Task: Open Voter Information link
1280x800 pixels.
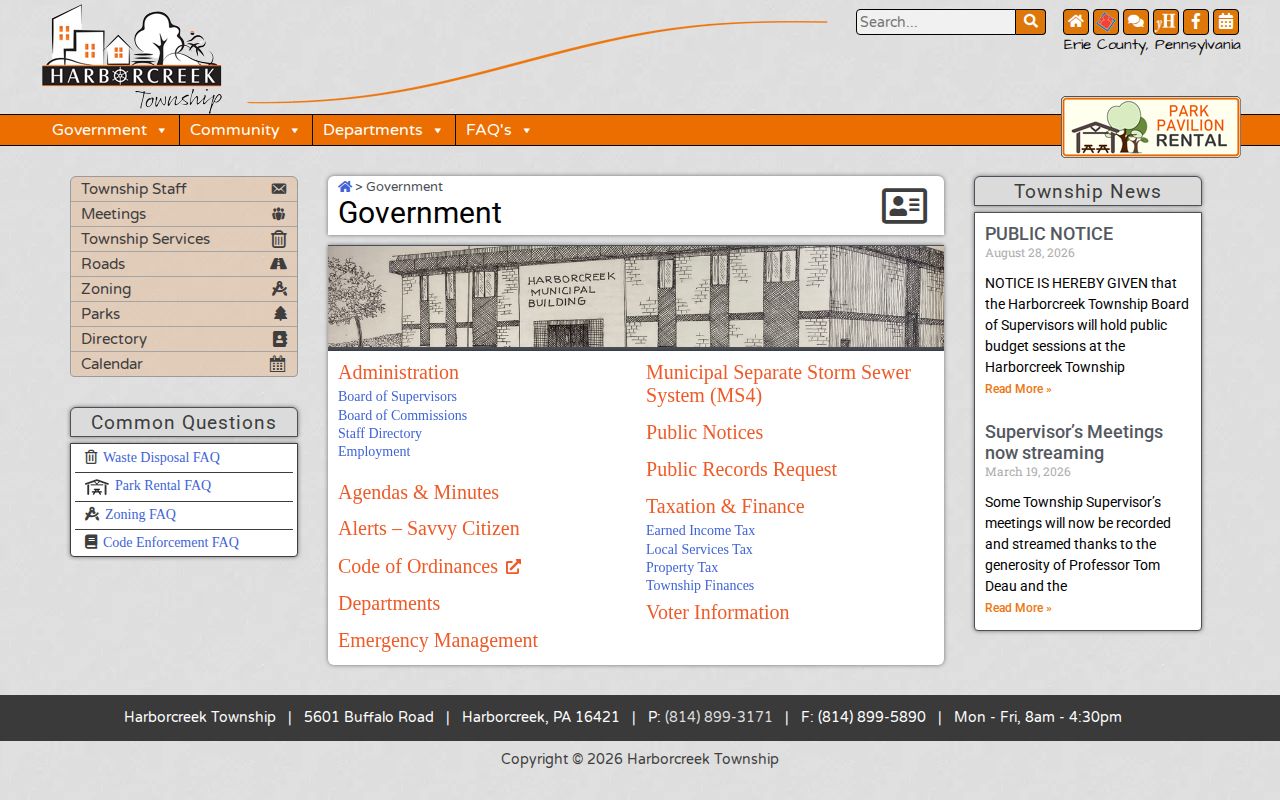Action: coord(717,612)
